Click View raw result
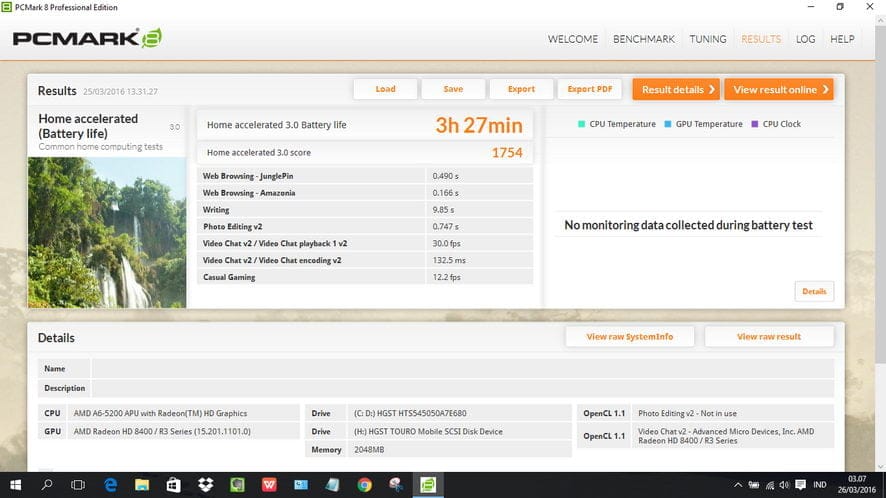Screen dimensions: 886x498 (x=768, y=336)
